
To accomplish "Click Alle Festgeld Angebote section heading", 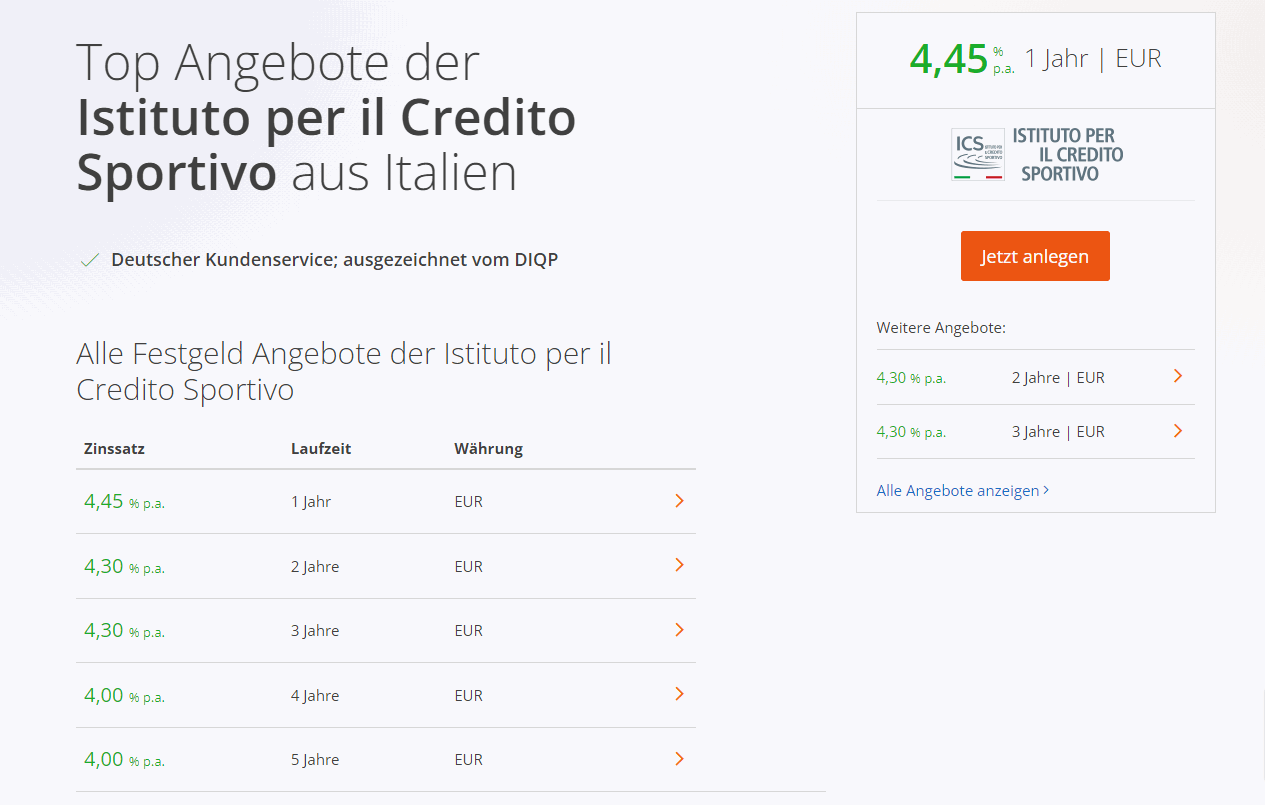I will click(x=344, y=371).
